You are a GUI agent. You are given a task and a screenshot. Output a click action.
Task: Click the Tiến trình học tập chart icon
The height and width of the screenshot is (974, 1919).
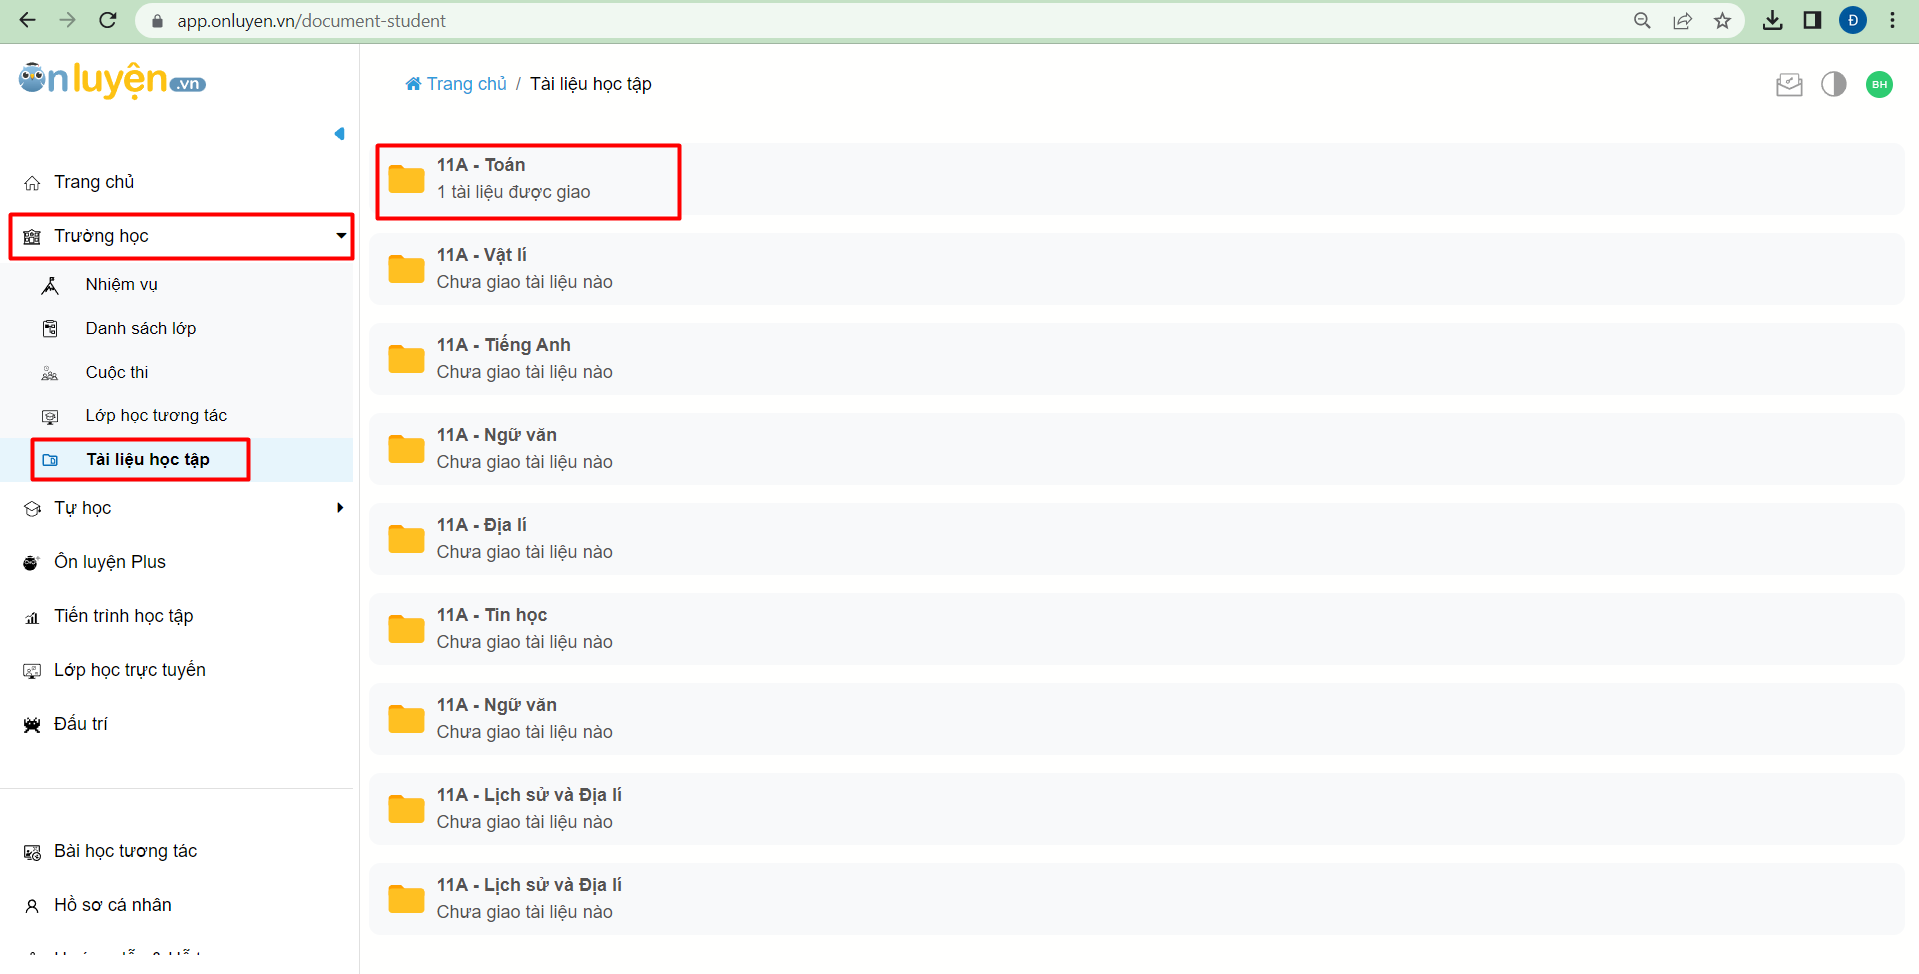pos(32,618)
